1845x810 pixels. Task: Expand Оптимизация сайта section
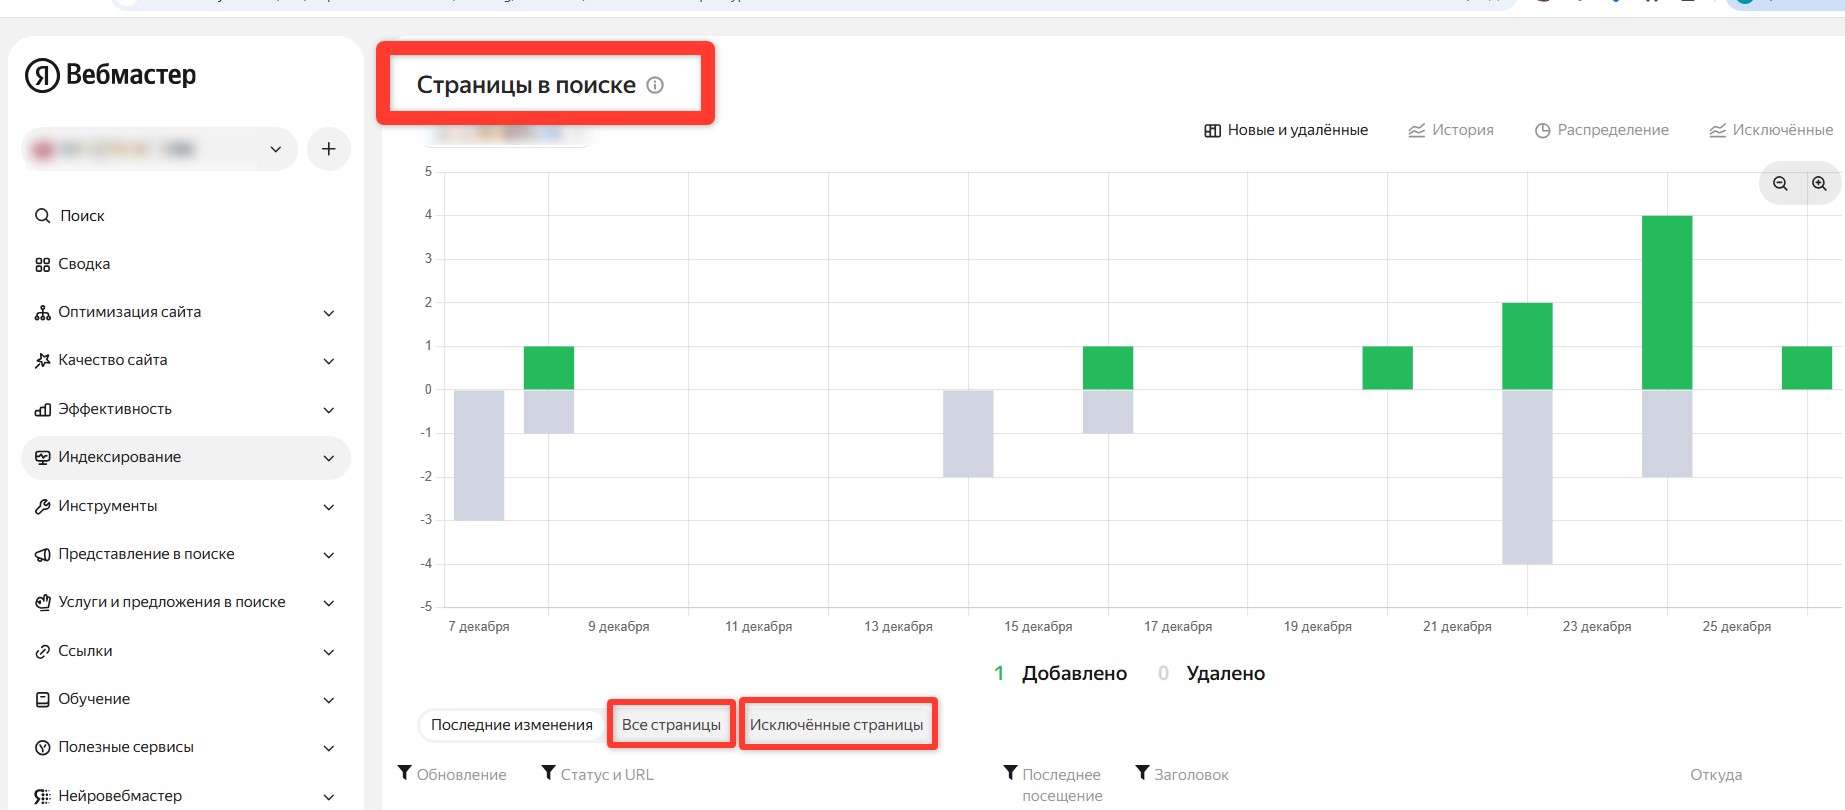[x=328, y=313]
